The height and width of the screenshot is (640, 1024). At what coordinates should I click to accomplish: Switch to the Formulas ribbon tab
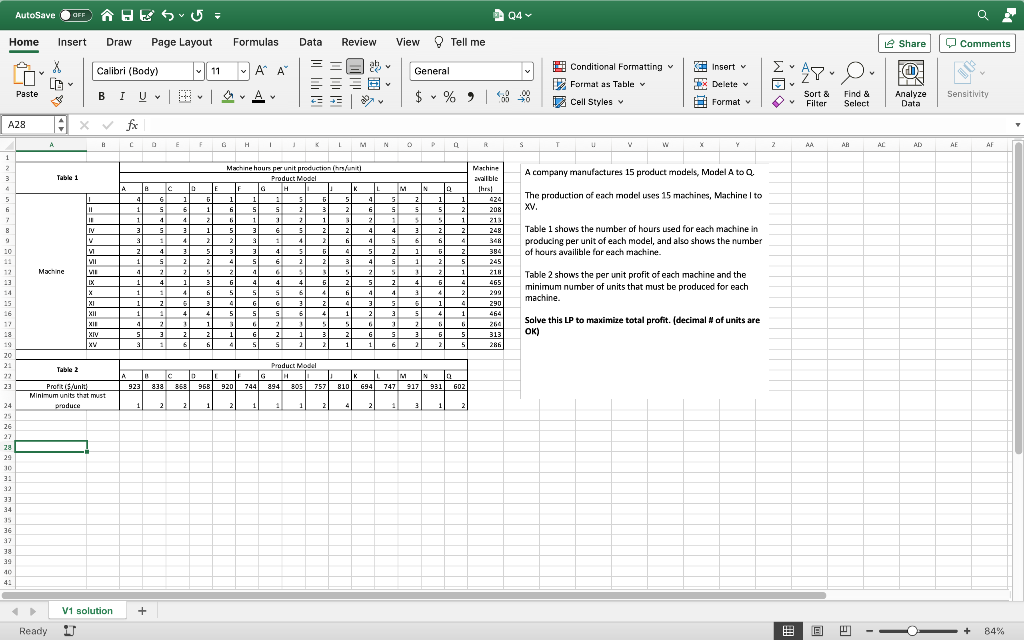point(256,42)
